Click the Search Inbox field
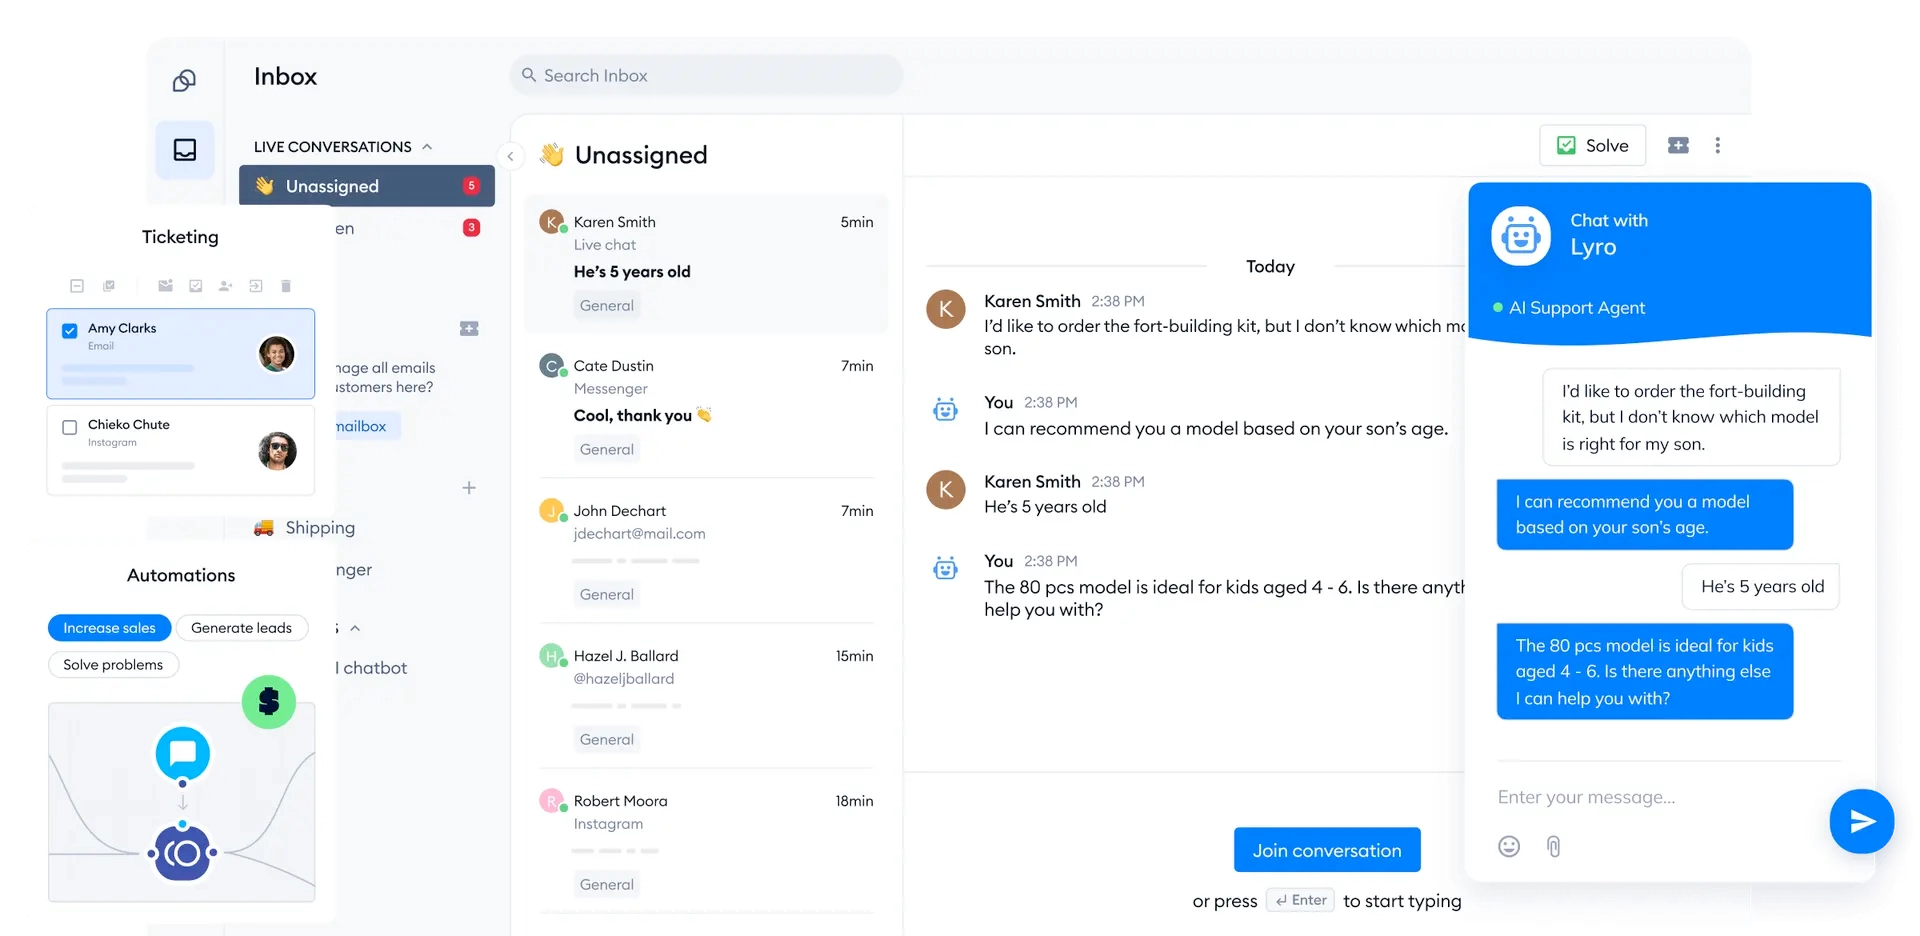This screenshot has width=1920, height=936. 706,76
